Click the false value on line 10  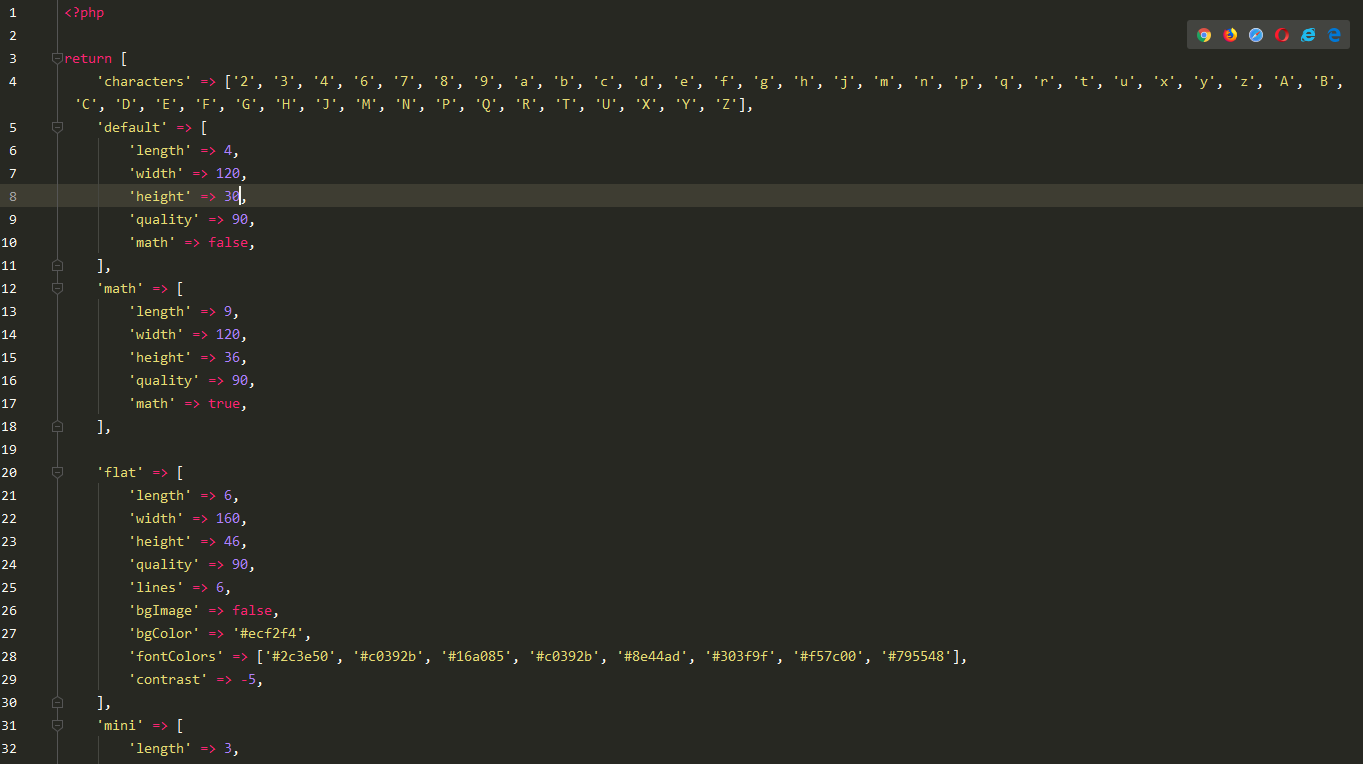228,242
